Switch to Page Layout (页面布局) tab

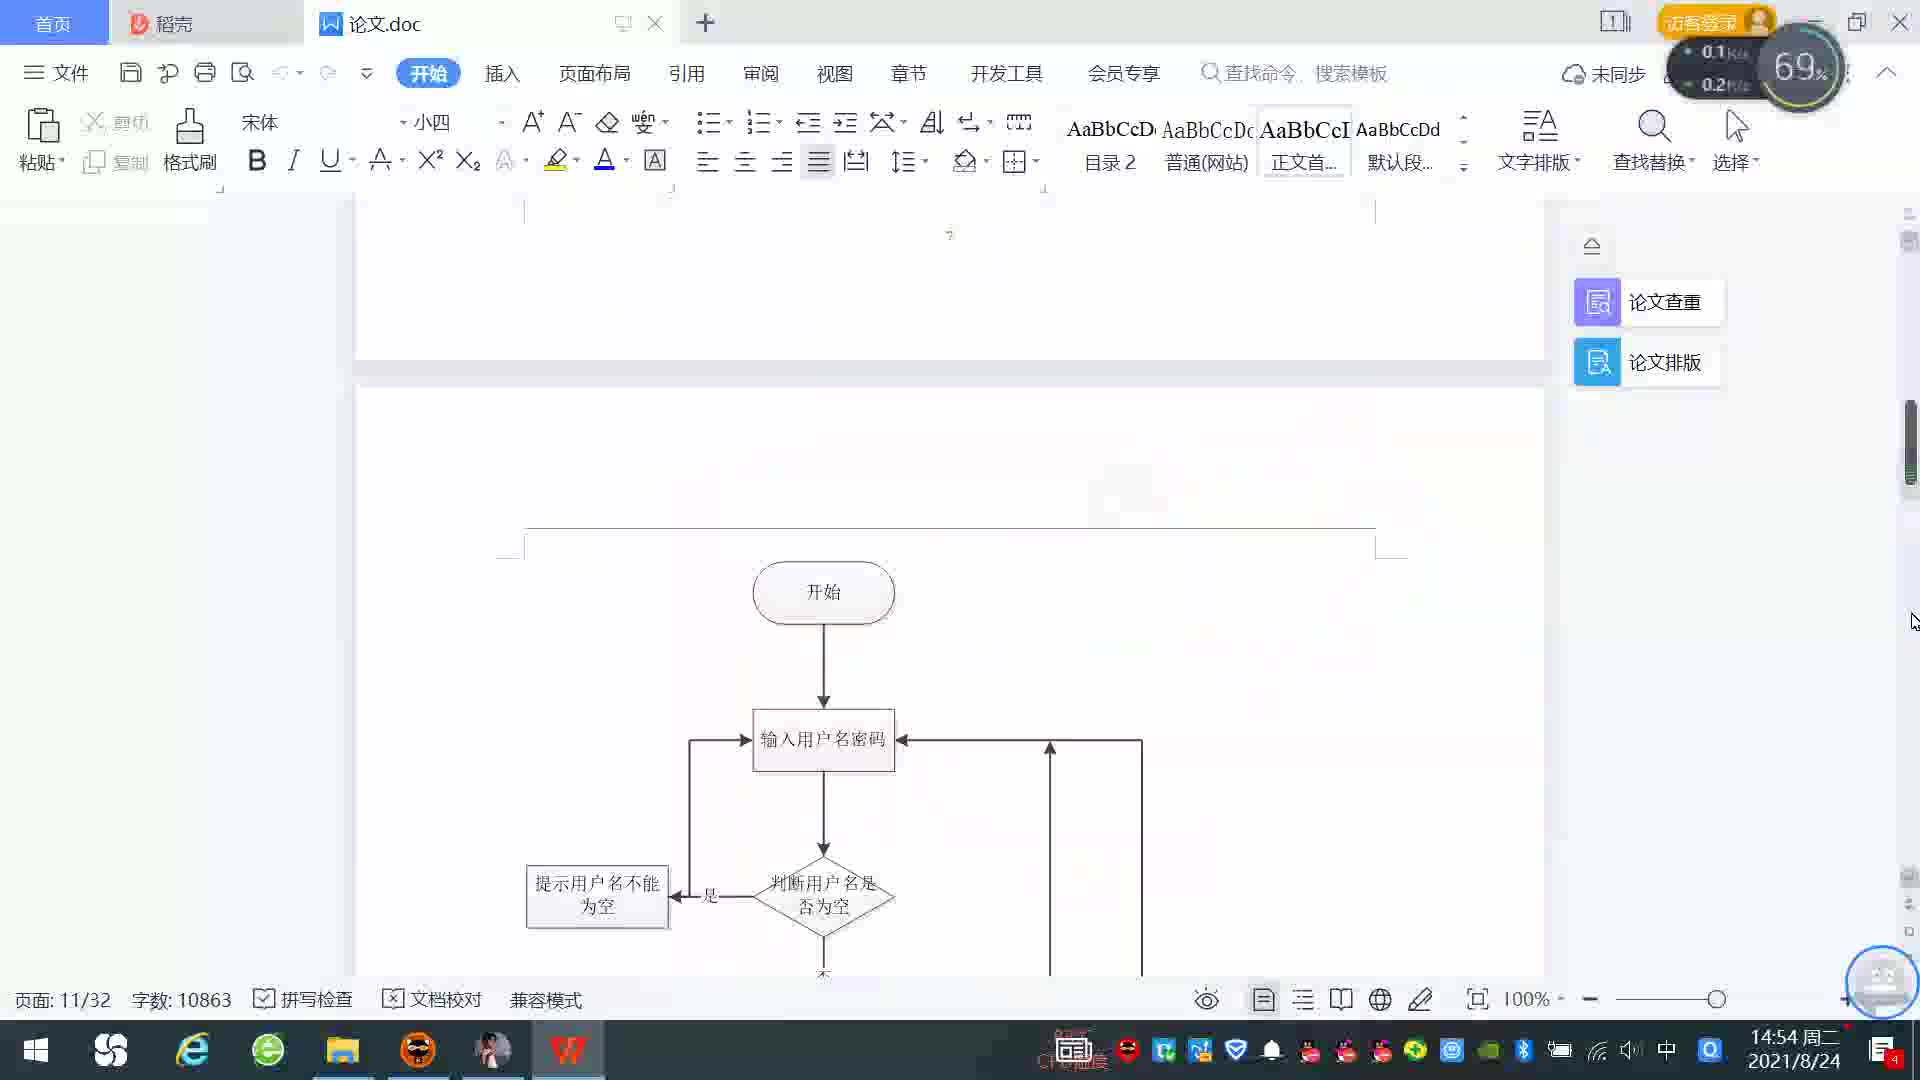click(x=594, y=74)
